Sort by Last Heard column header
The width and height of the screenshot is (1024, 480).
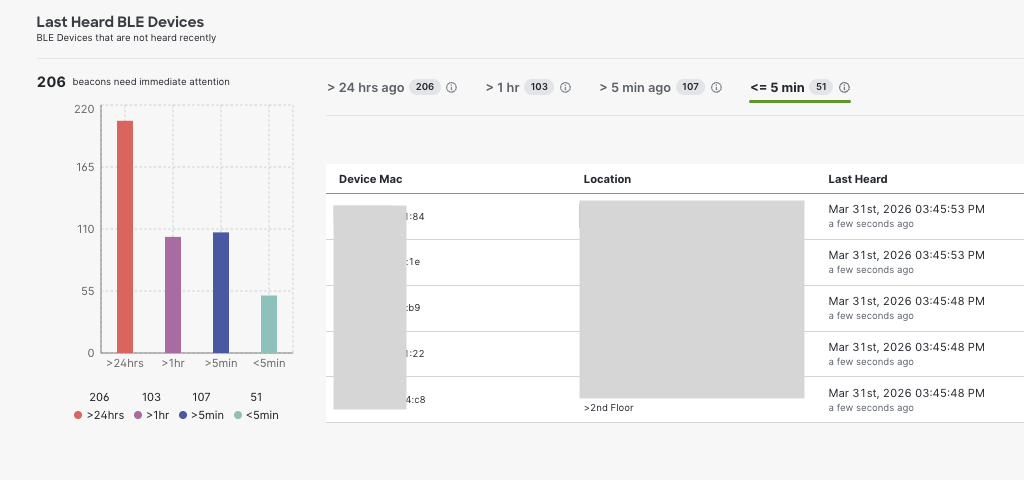pyautogui.click(x=857, y=179)
